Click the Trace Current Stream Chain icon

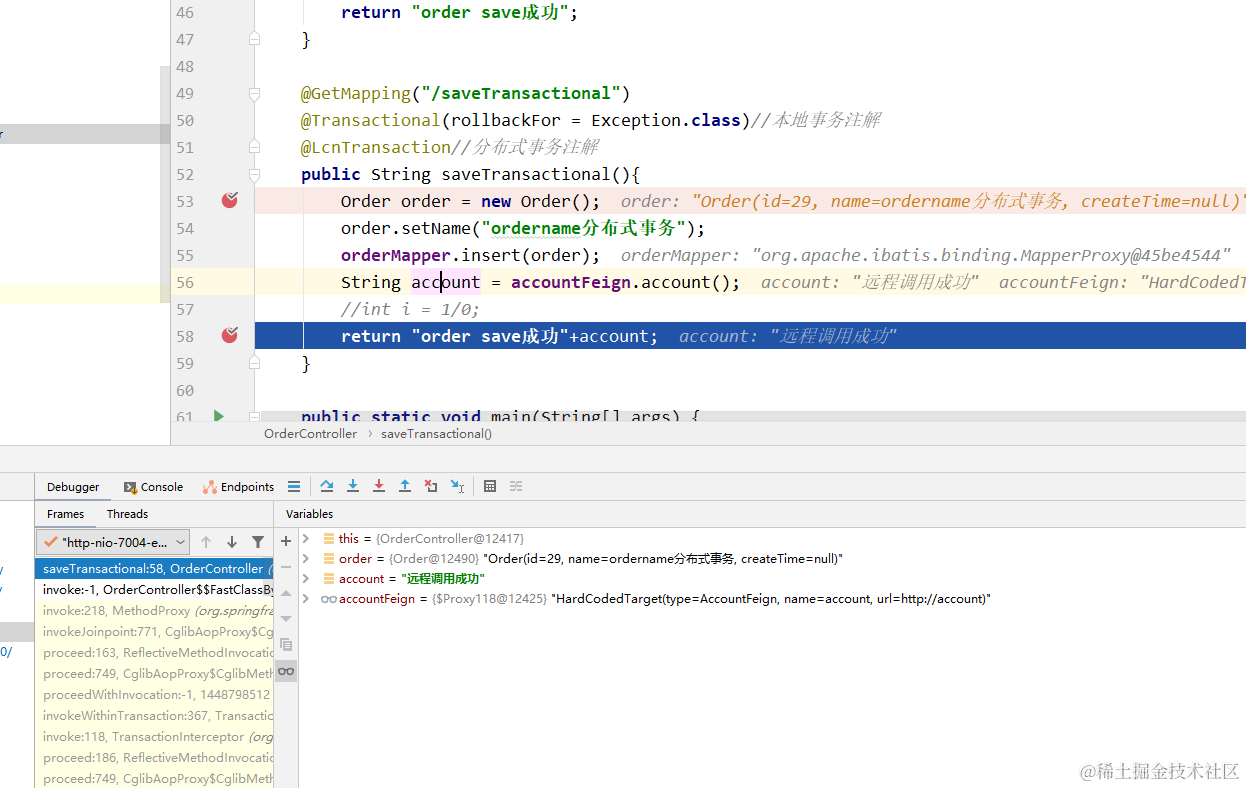click(516, 486)
